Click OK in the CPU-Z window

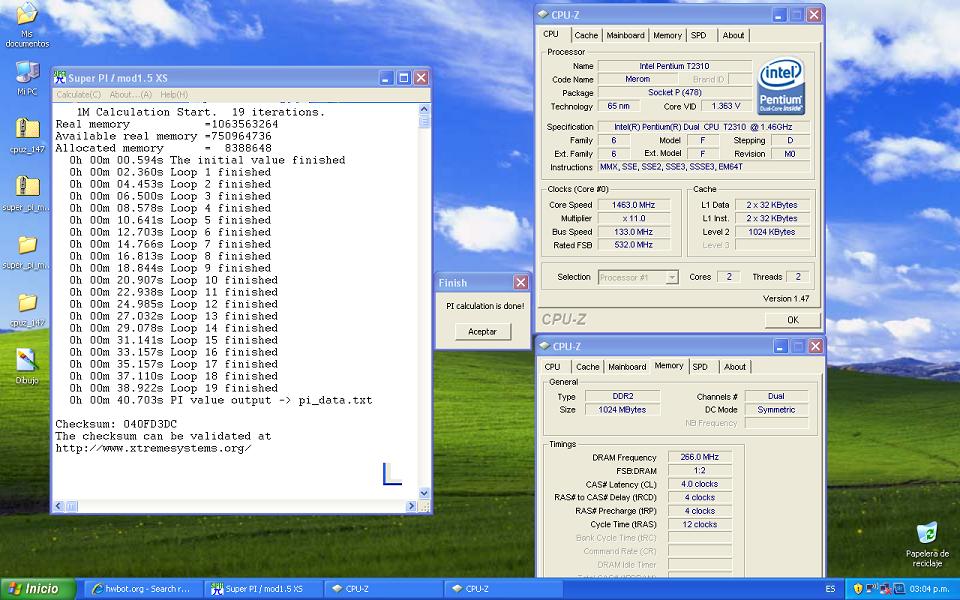click(792, 320)
